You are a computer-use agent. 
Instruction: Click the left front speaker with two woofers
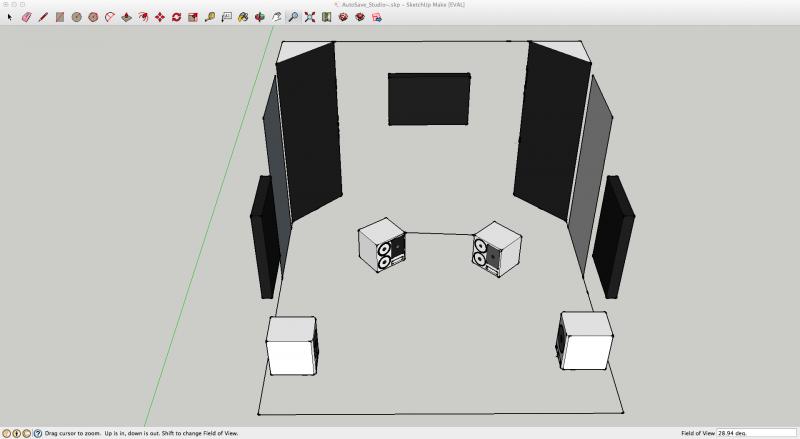coord(382,246)
